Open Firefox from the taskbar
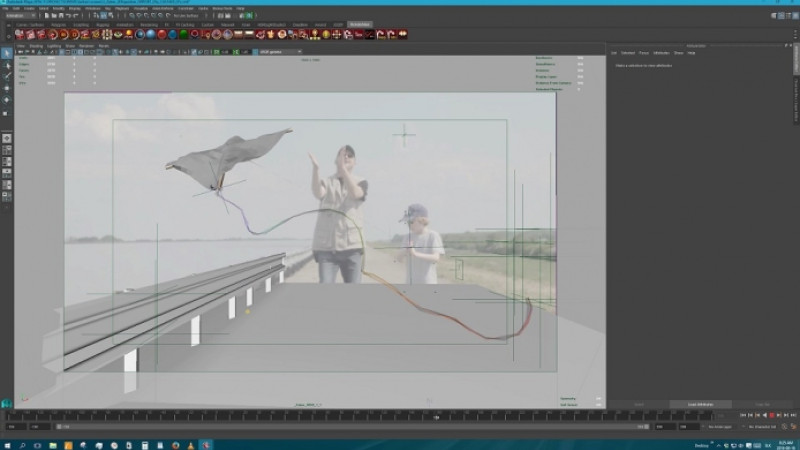Screen dimensions: 800x450 176,445
